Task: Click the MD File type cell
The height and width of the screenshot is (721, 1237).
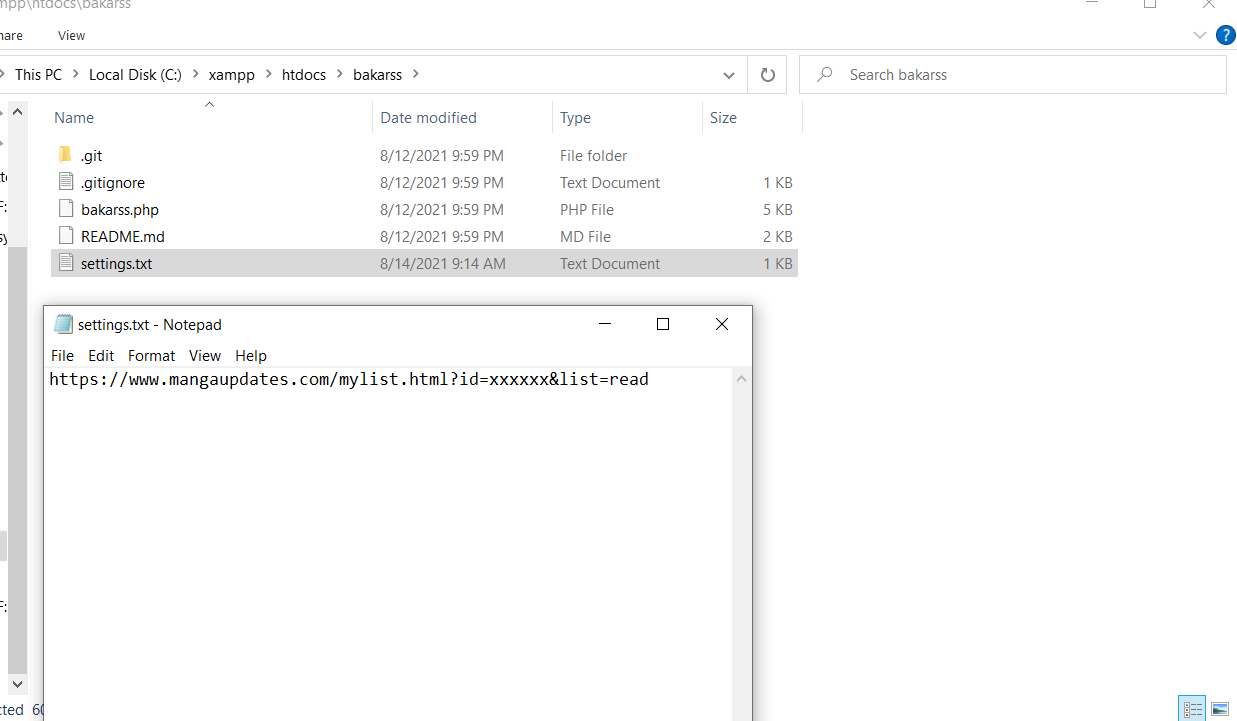Action: [x=585, y=237]
